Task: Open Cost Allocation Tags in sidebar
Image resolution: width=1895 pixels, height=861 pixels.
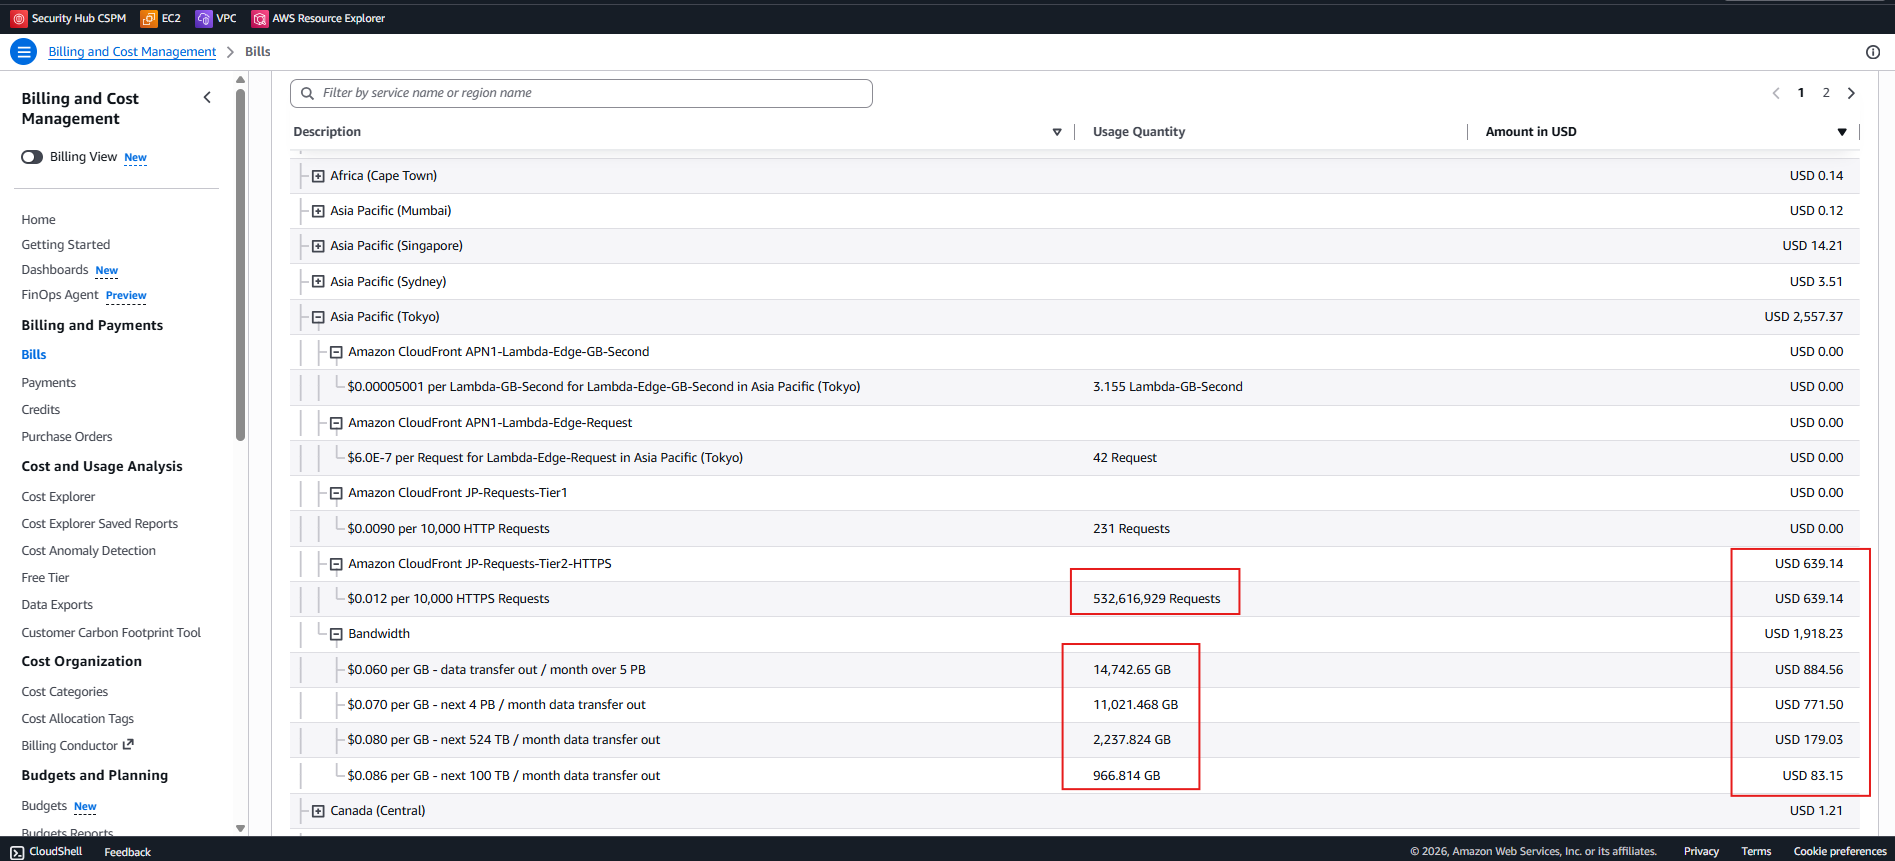Action: 78,719
